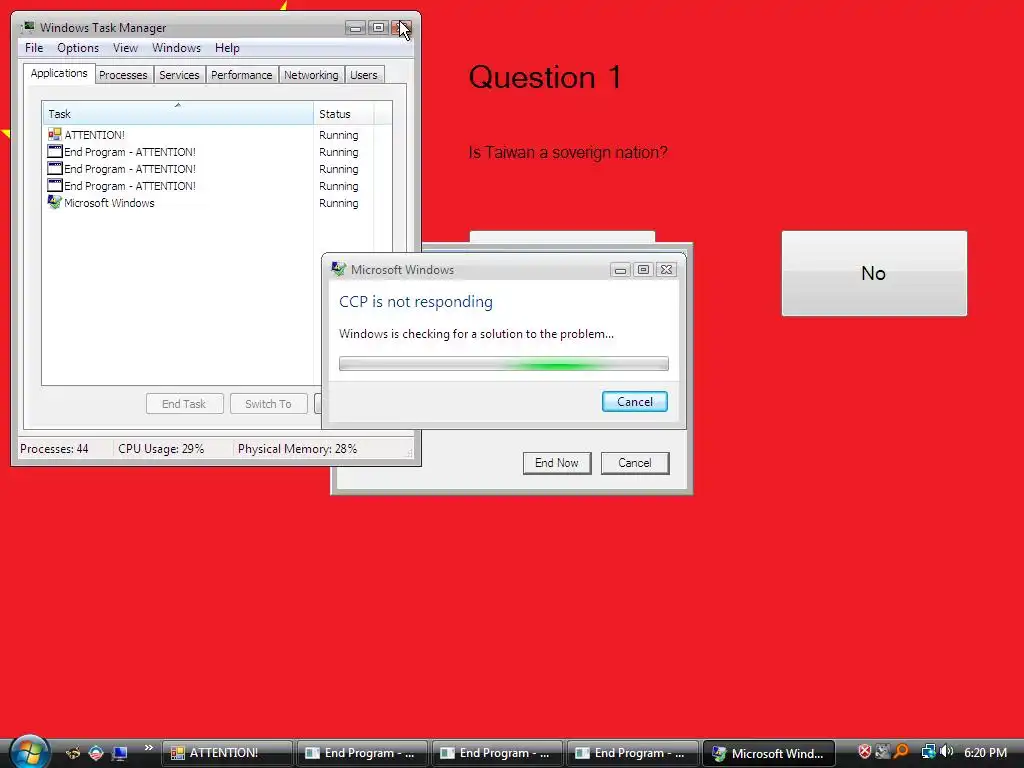Switch to the Users tab
Viewport: 1024px width, 768px height.
tap(363, 75)
